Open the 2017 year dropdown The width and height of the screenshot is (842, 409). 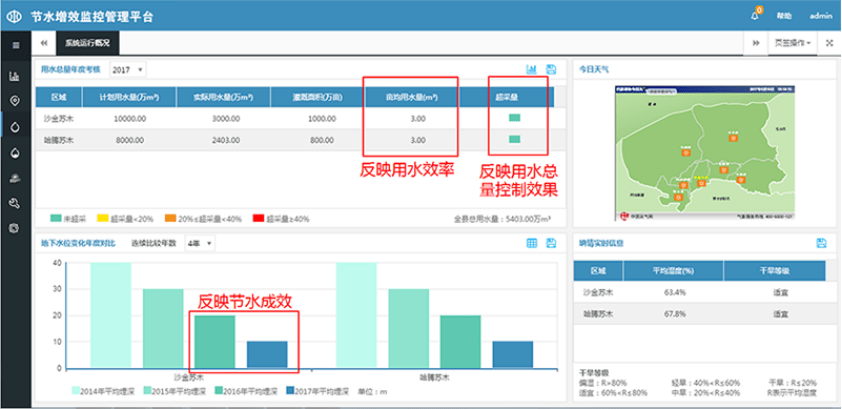[x=127, y=70]
